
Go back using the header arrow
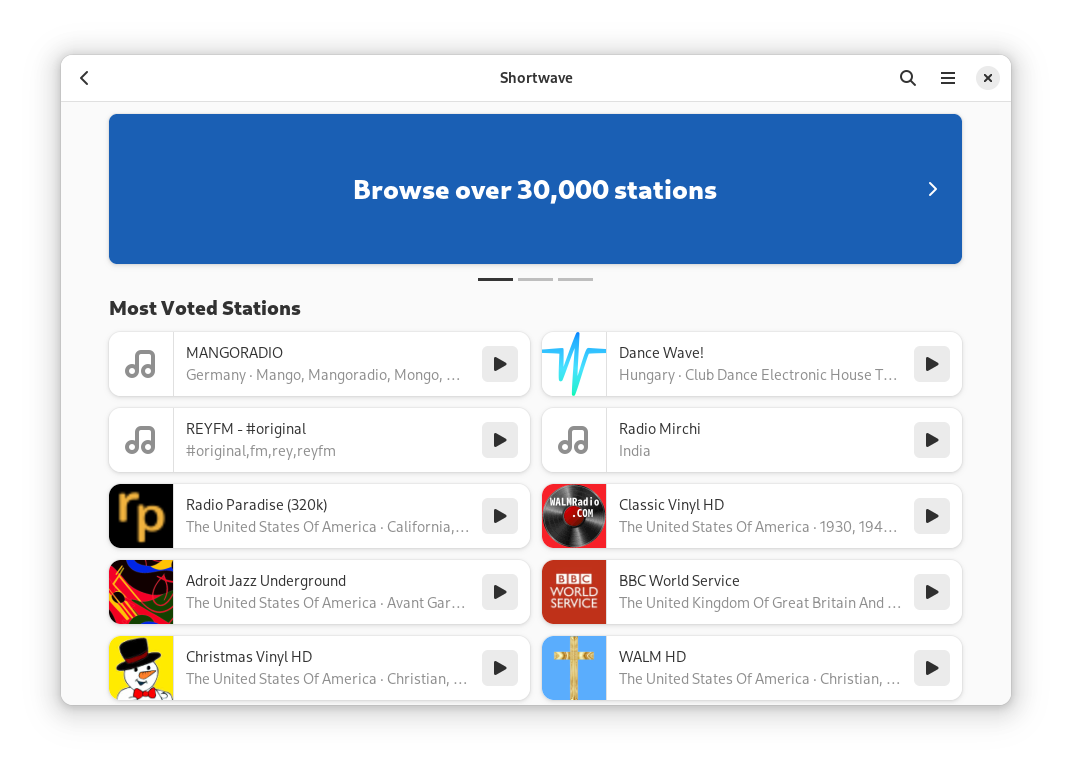(x=85, y=78)
